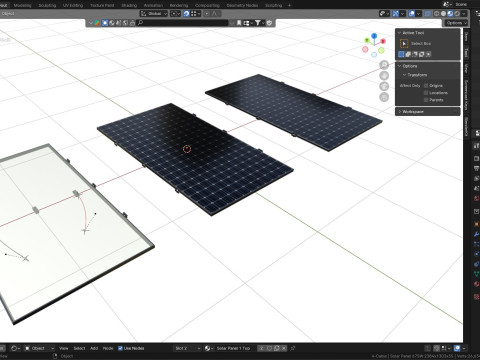Screen dimensions: 480x360
Task: Collapse the Active Tool panel
Action: point(399,33)
